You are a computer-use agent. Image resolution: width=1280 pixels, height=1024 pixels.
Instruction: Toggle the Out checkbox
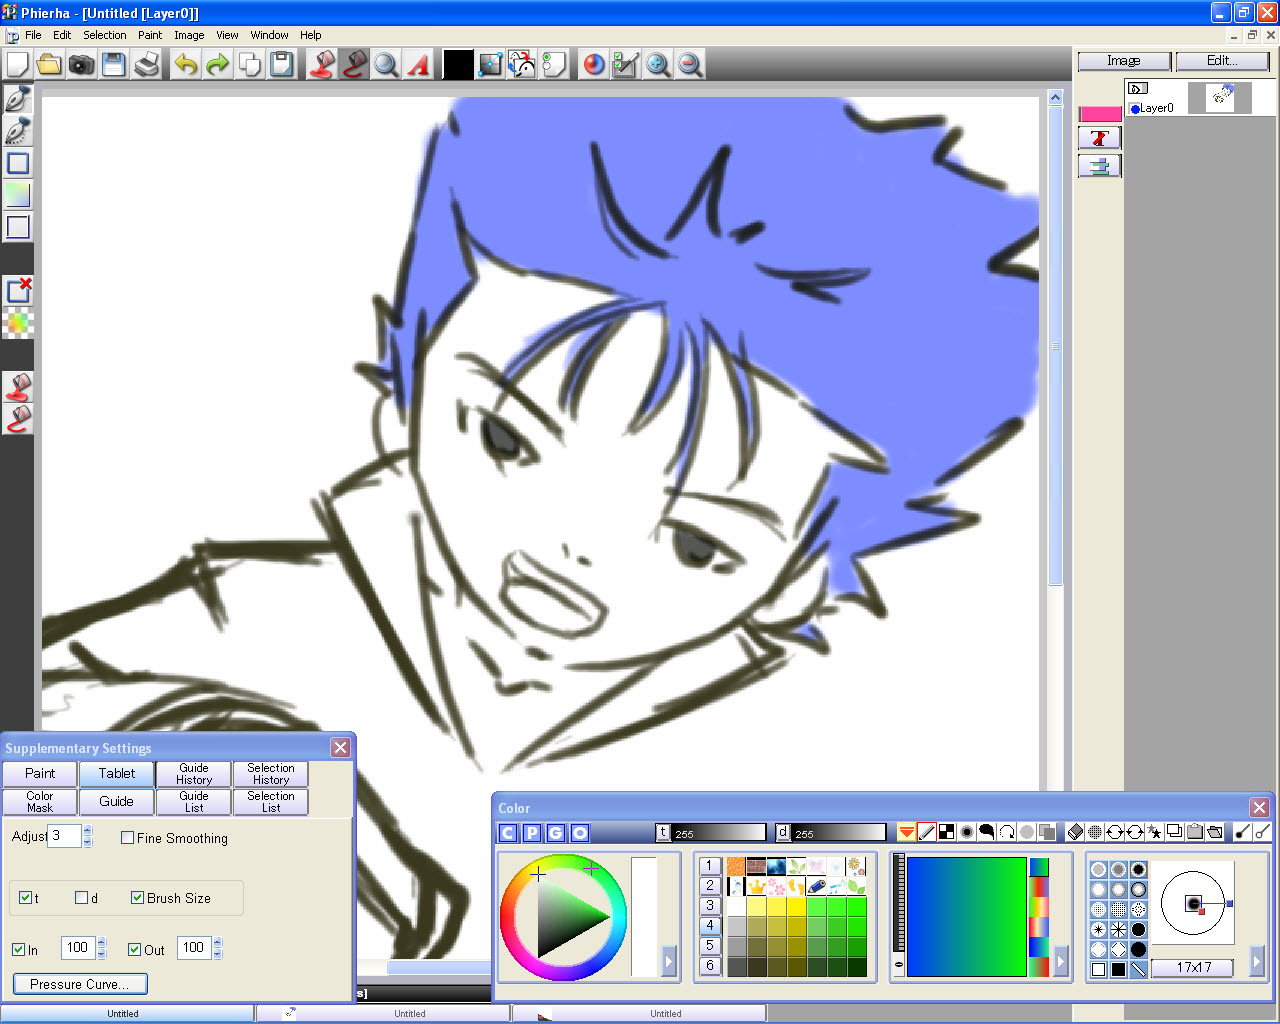(x=135, y=948)
